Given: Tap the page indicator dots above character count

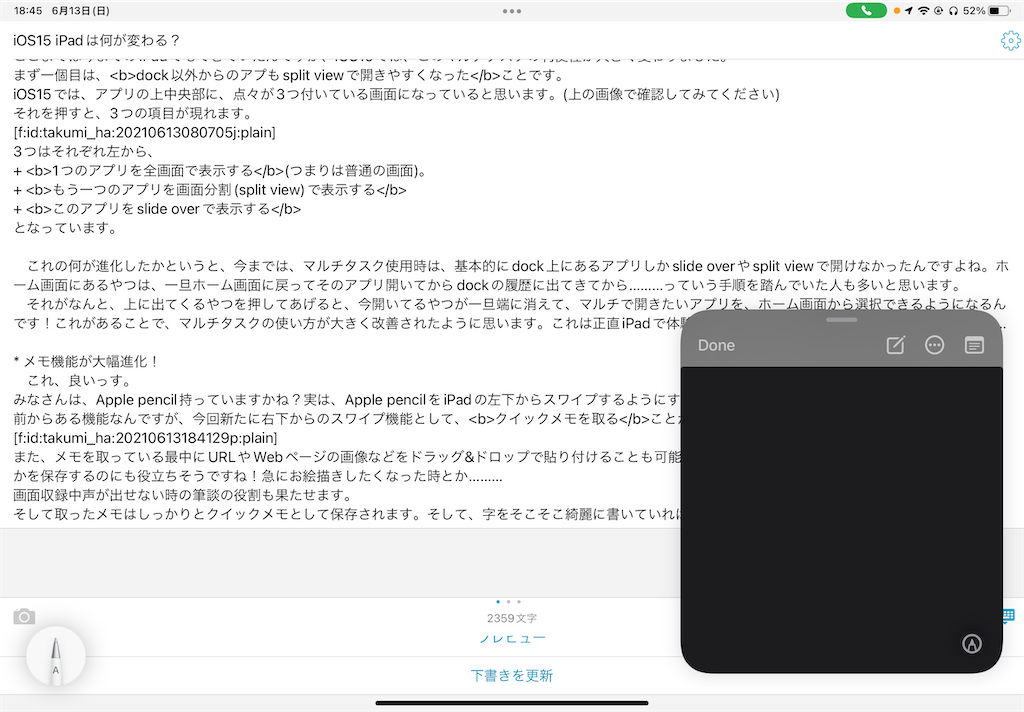Looking at the screenshot, I should 508,602.
